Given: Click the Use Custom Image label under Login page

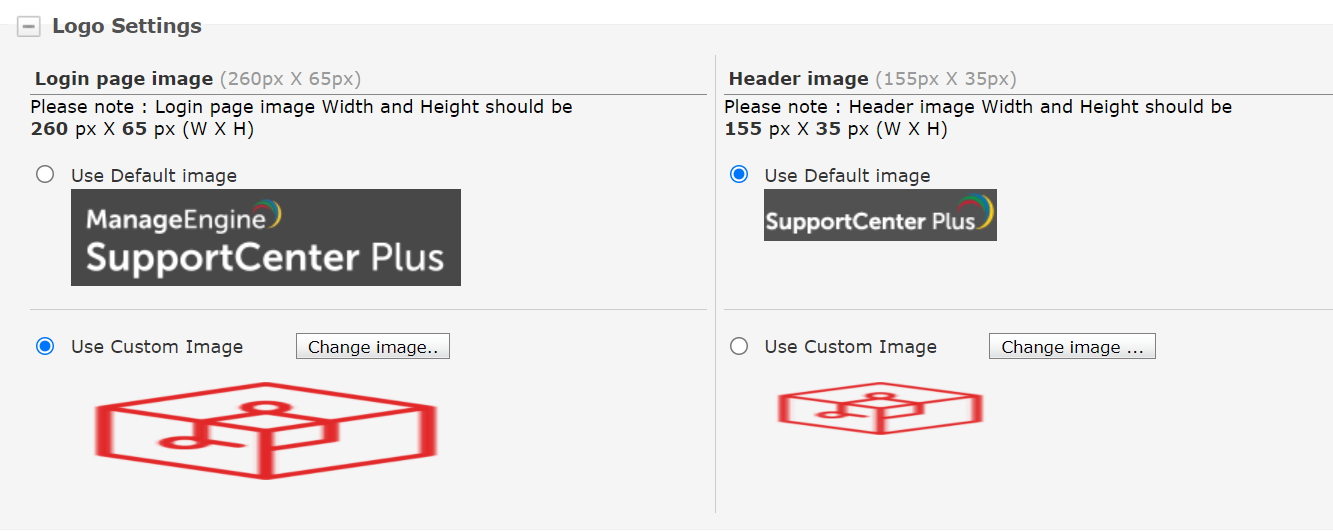Looking at the screenshot, I should [157, 347].
